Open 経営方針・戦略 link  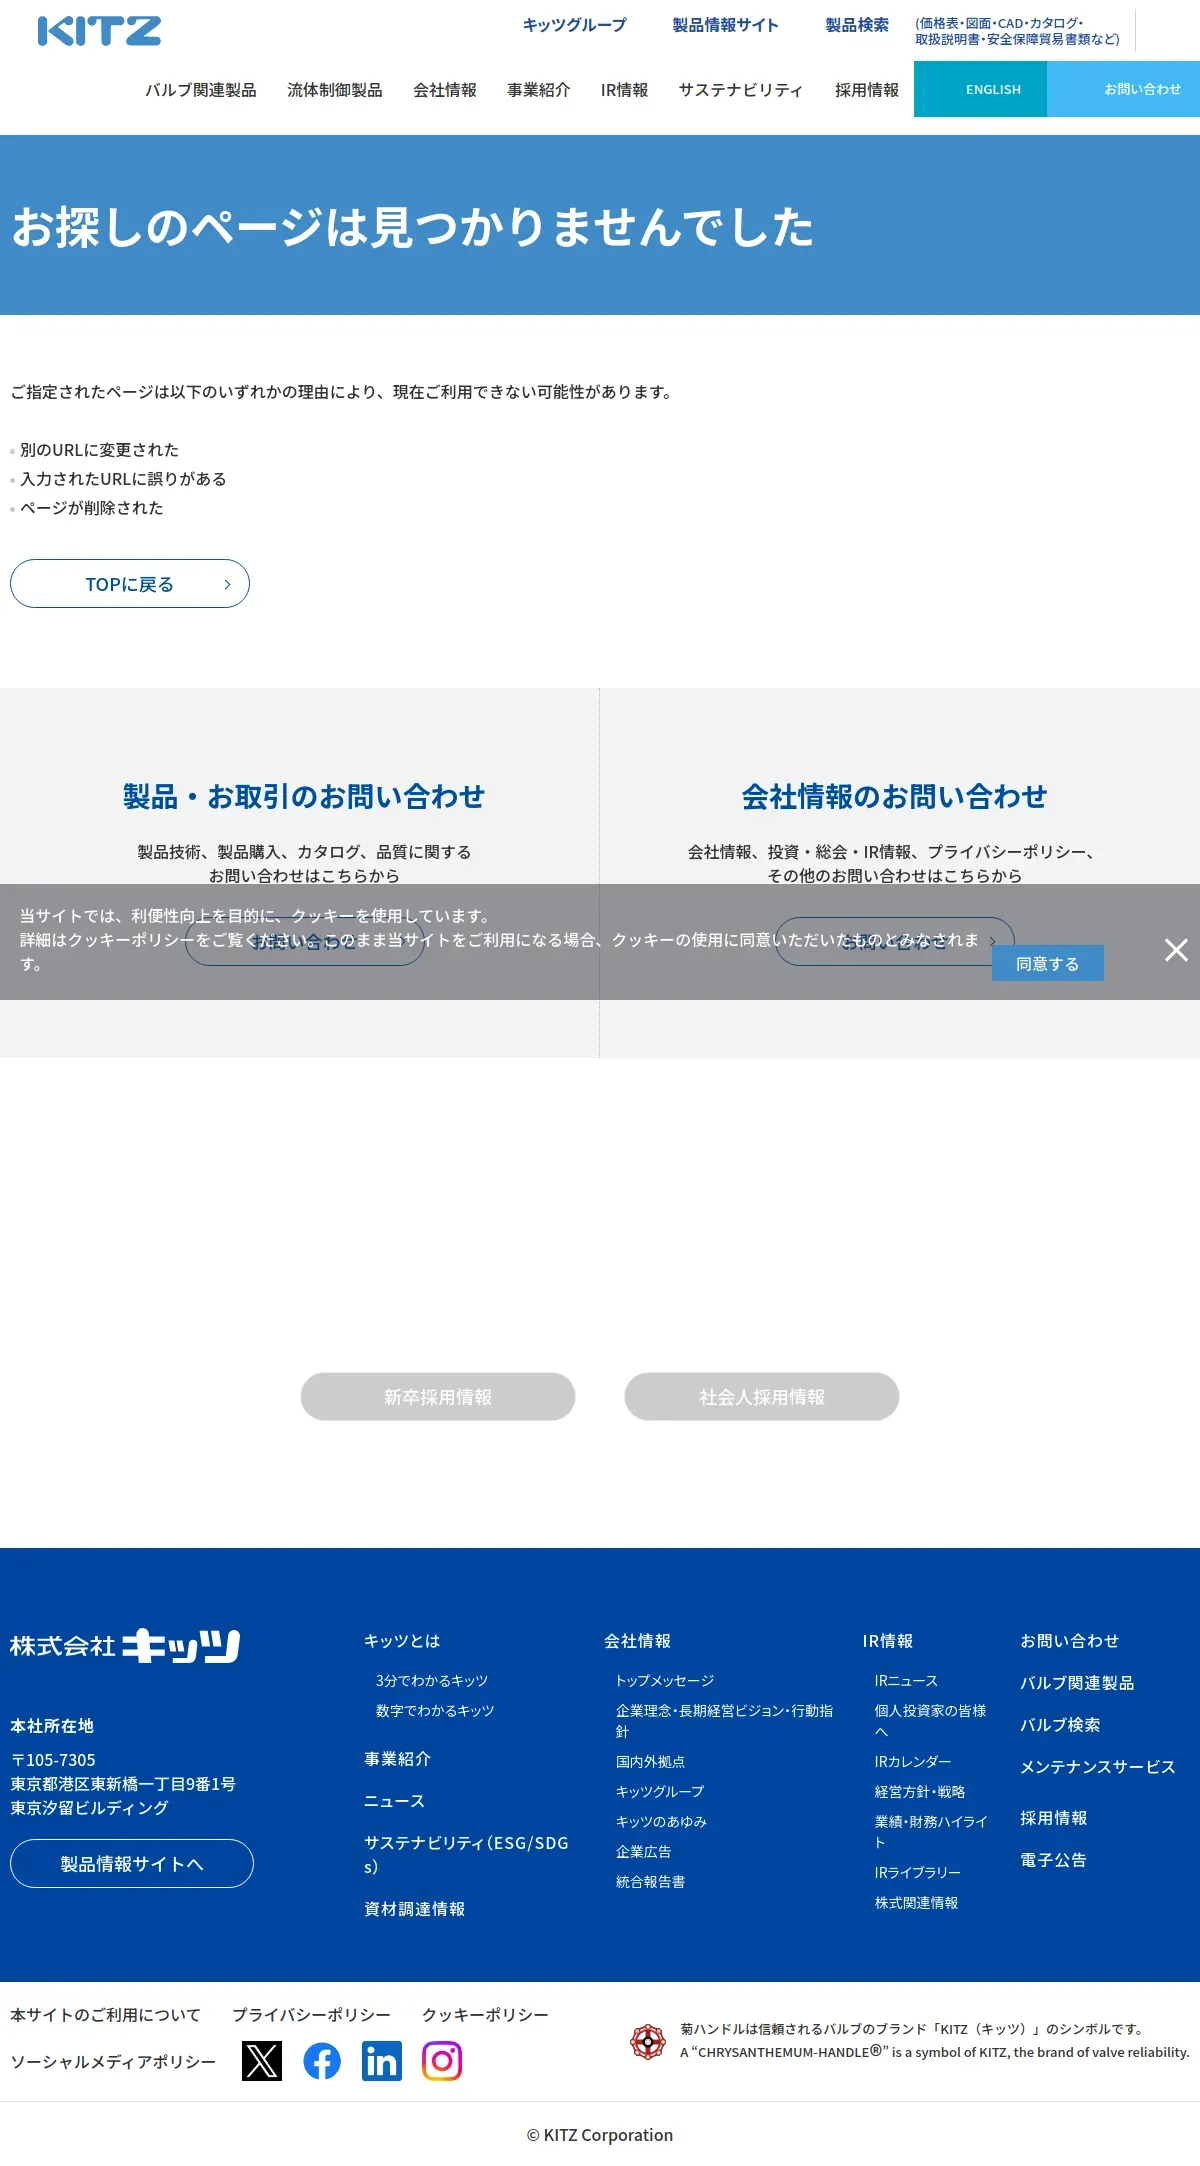920,1792
